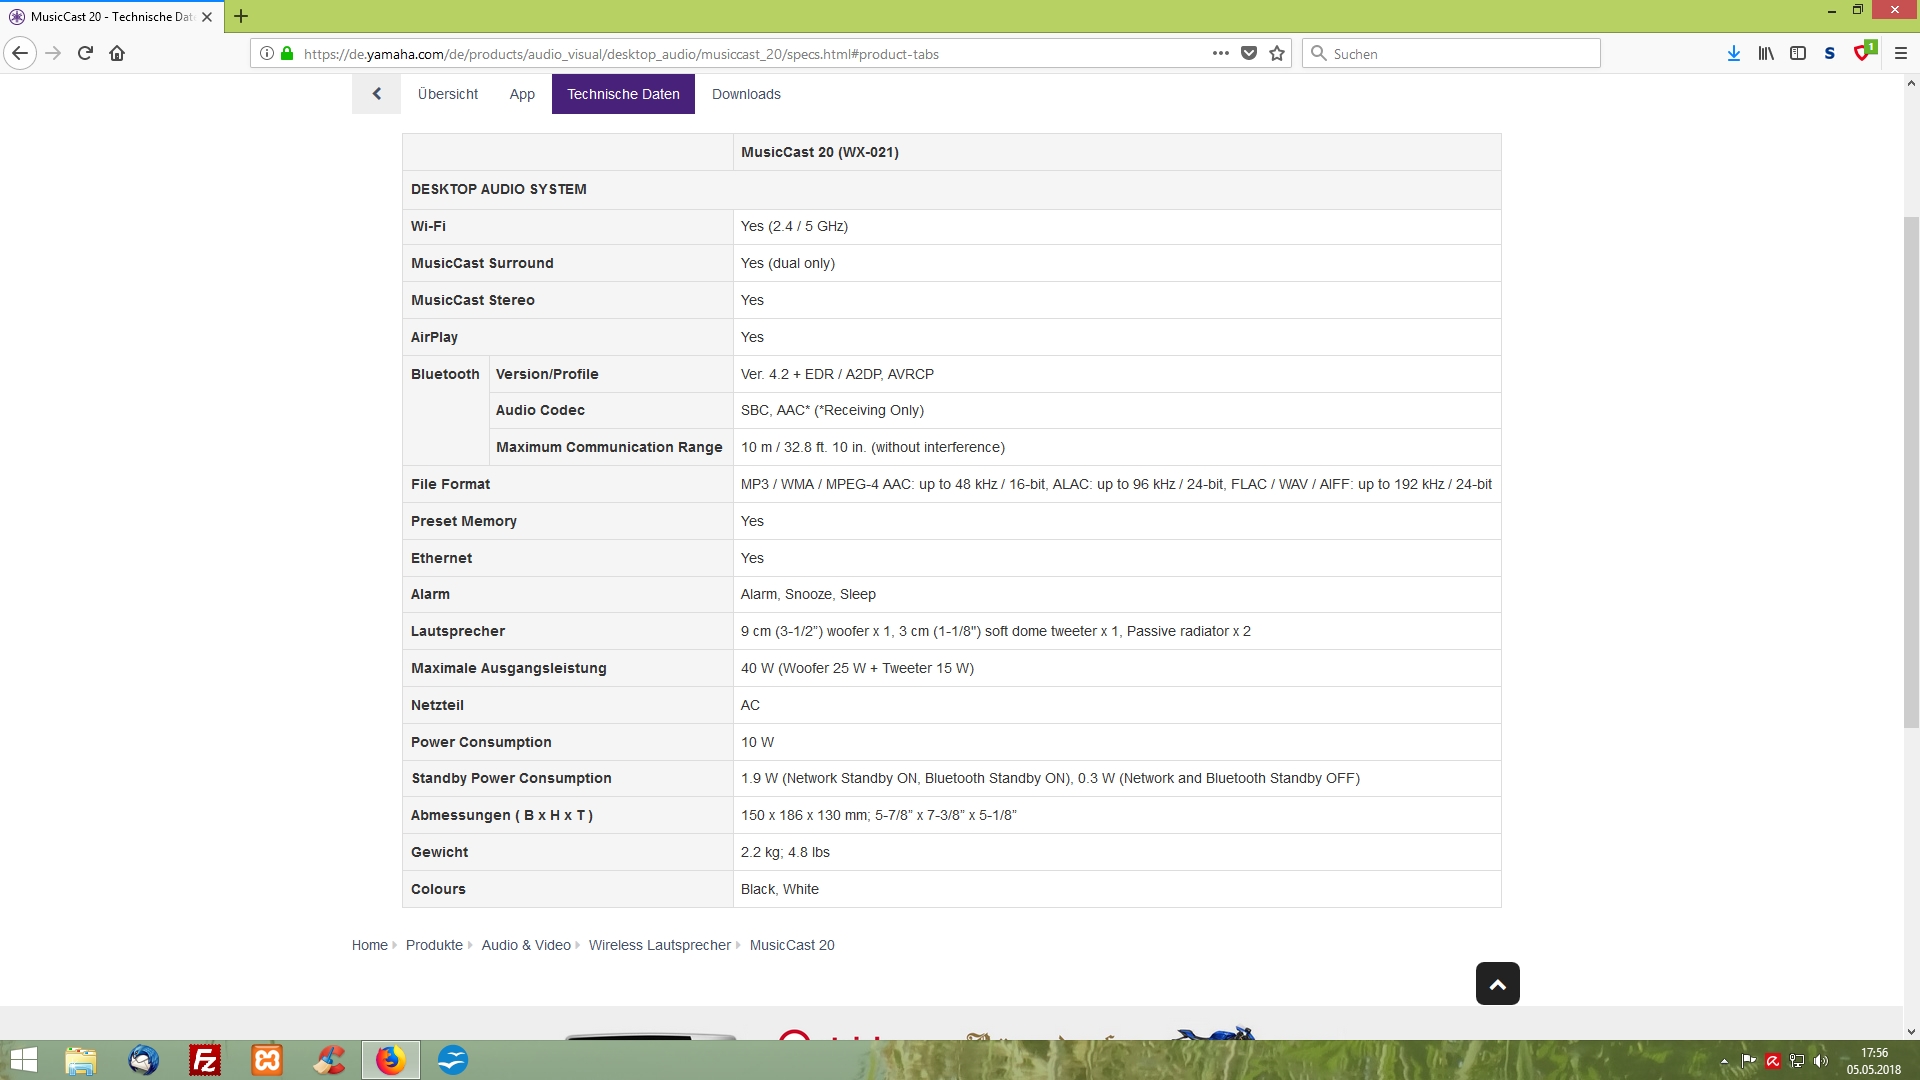Open a new browser tab

click(241, 16)
